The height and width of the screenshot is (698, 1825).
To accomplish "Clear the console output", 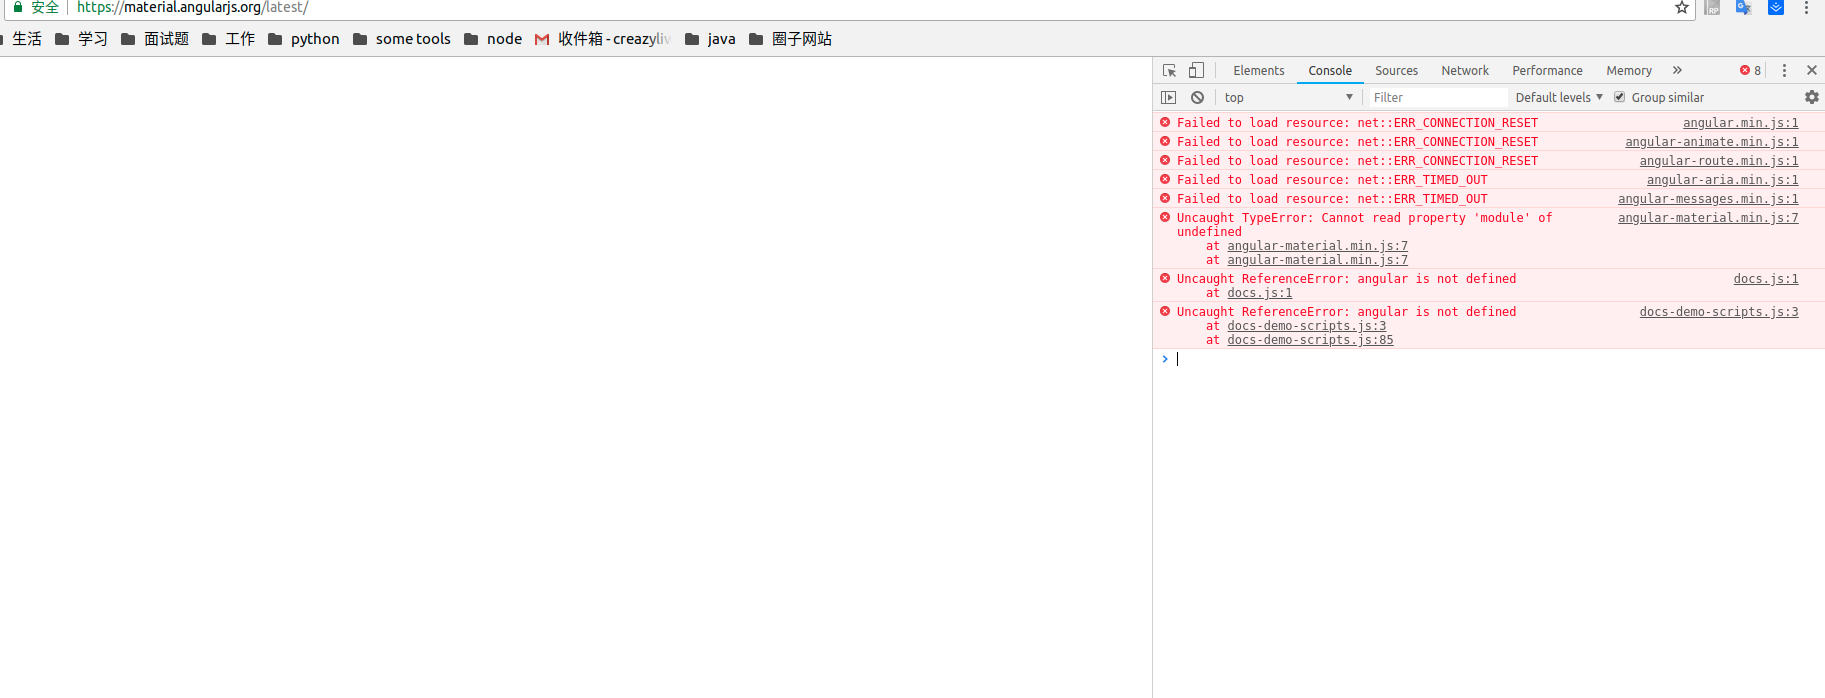I will [x=1197, y=97].
